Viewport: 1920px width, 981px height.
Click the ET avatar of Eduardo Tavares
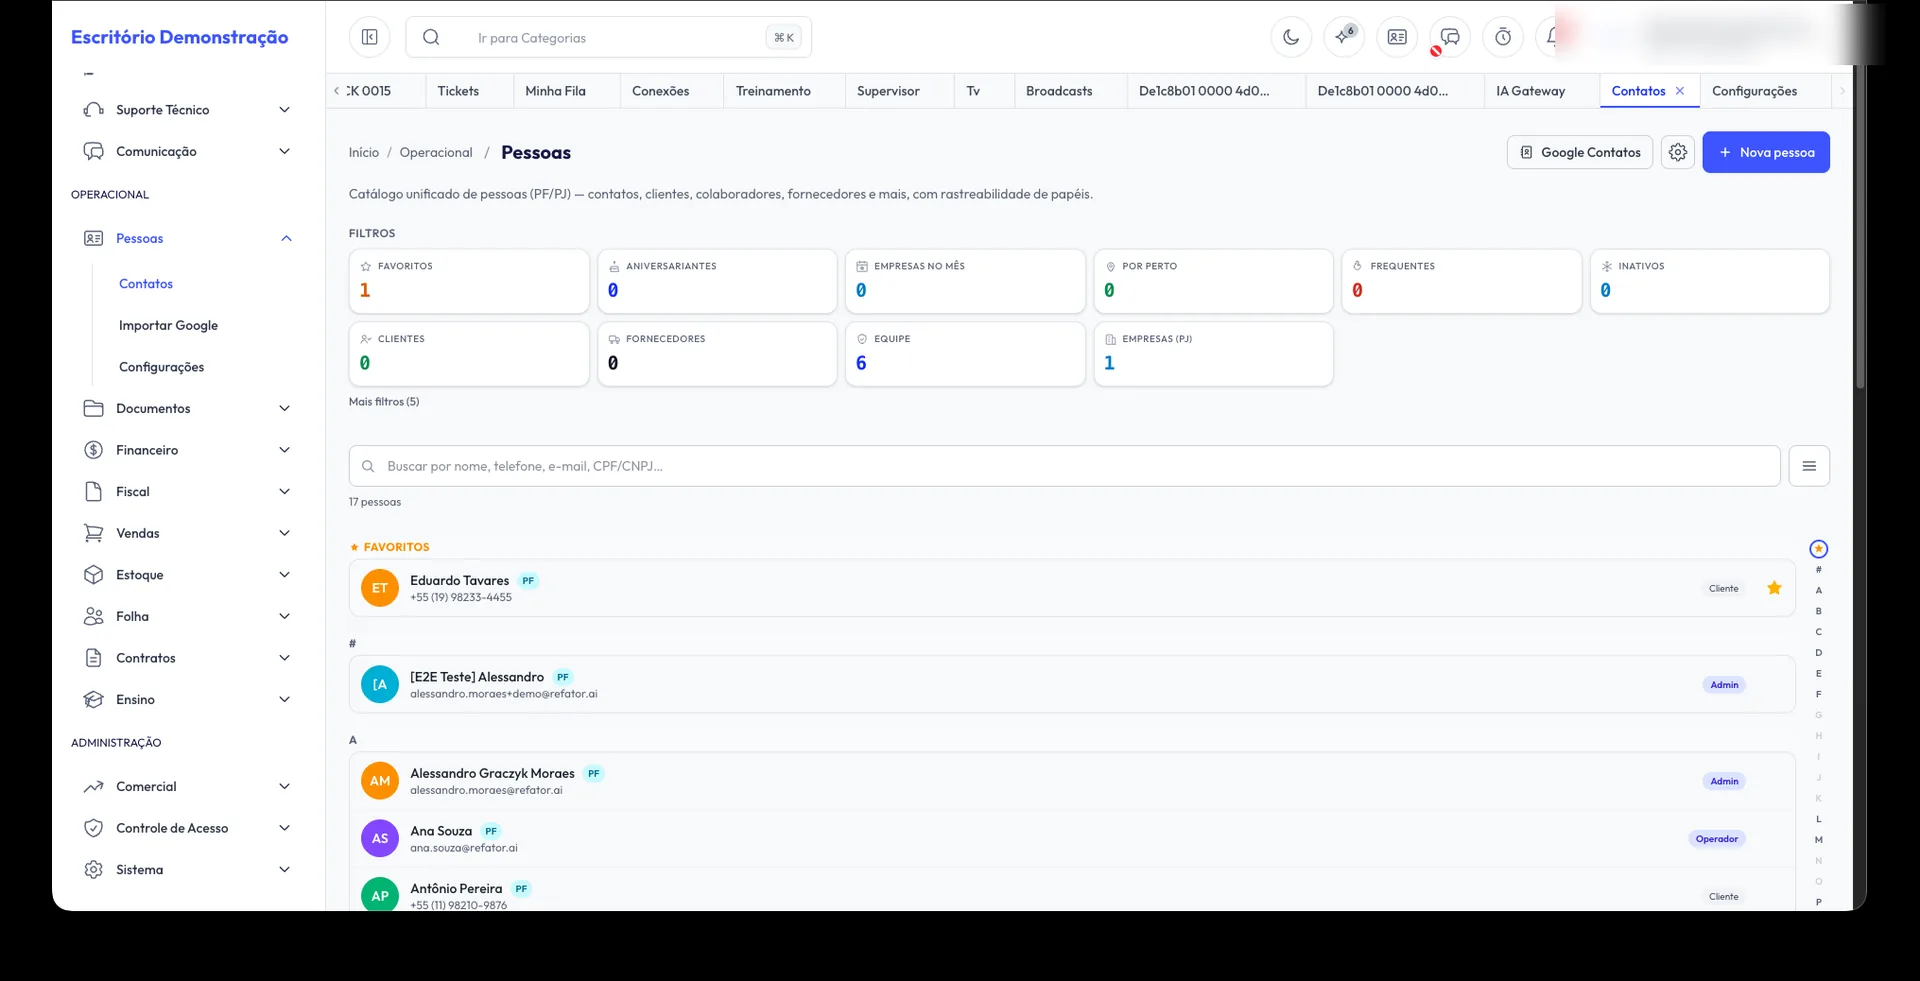(x=380, y=588)
